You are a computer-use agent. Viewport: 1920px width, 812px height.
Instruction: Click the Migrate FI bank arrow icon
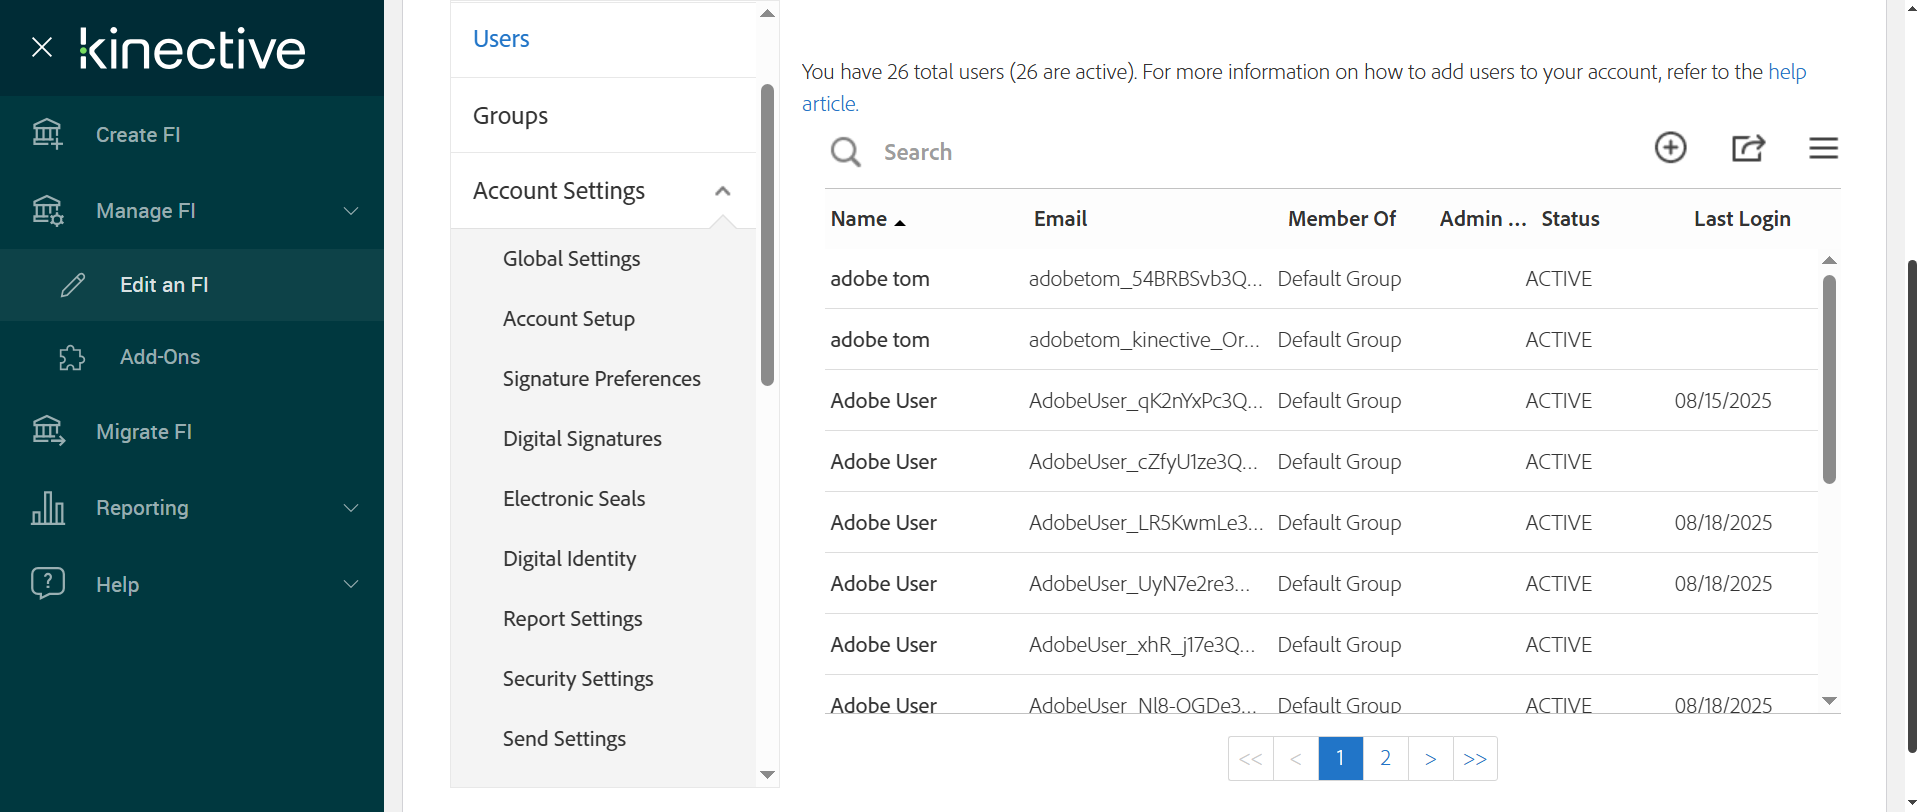point(47,431)
